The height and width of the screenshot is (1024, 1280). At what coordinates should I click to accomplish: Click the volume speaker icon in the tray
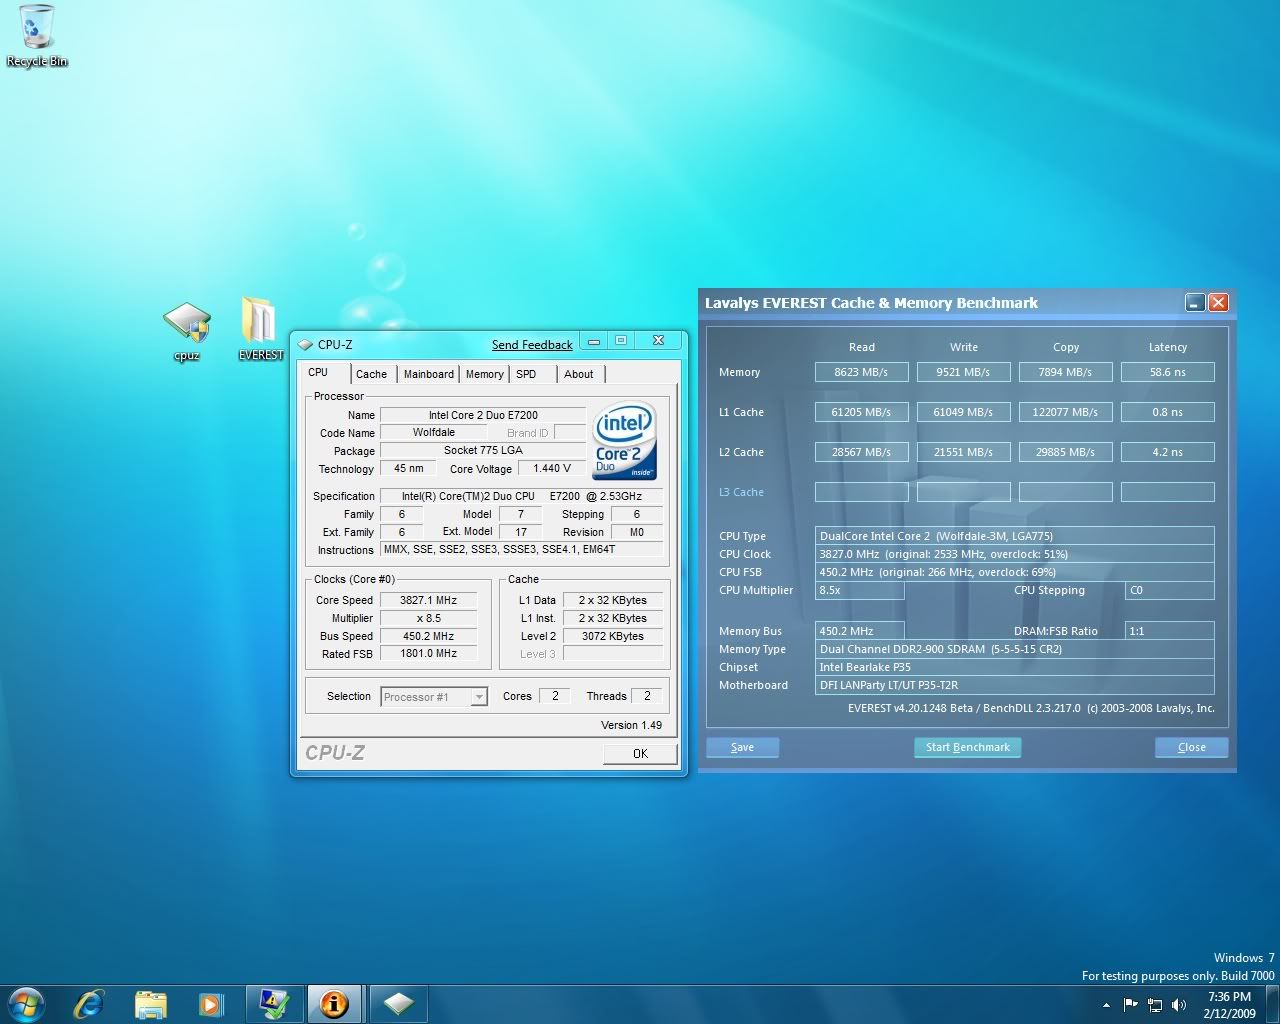click(x=1179, y=1005)
